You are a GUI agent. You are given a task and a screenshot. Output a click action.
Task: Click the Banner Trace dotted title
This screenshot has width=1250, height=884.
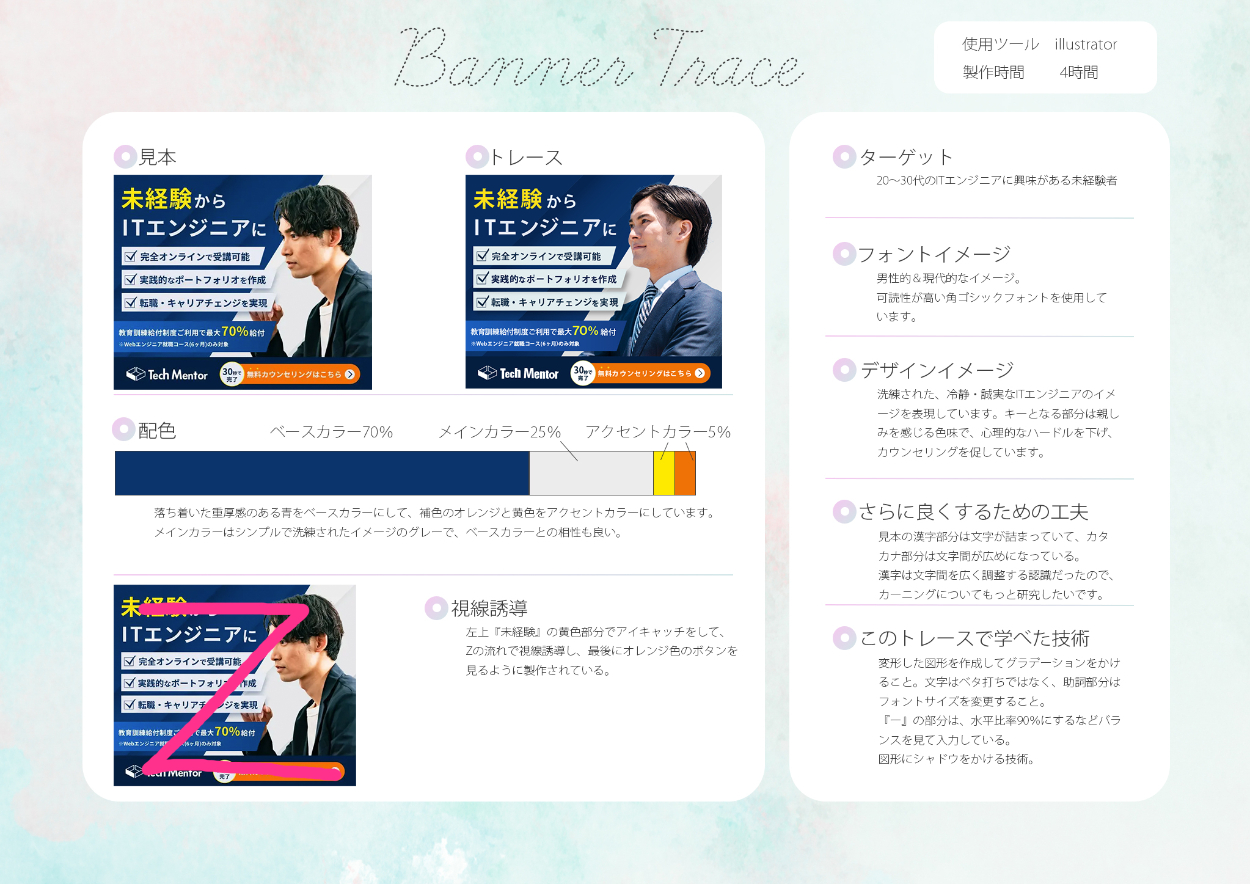(x=600, y=60)
